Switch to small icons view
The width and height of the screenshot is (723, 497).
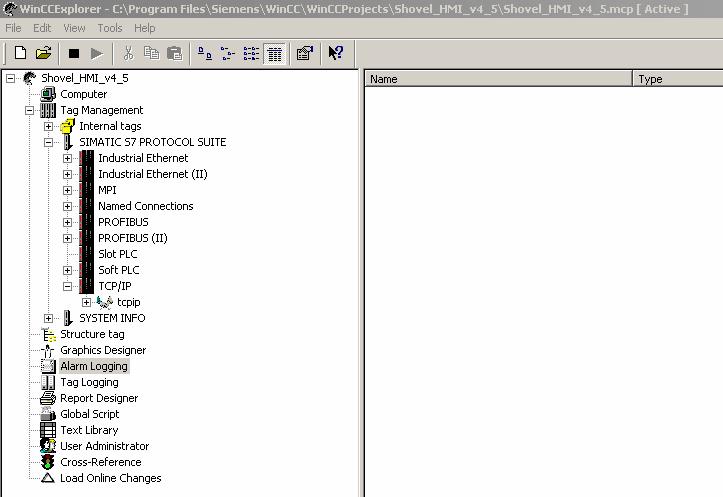point(228,53)
